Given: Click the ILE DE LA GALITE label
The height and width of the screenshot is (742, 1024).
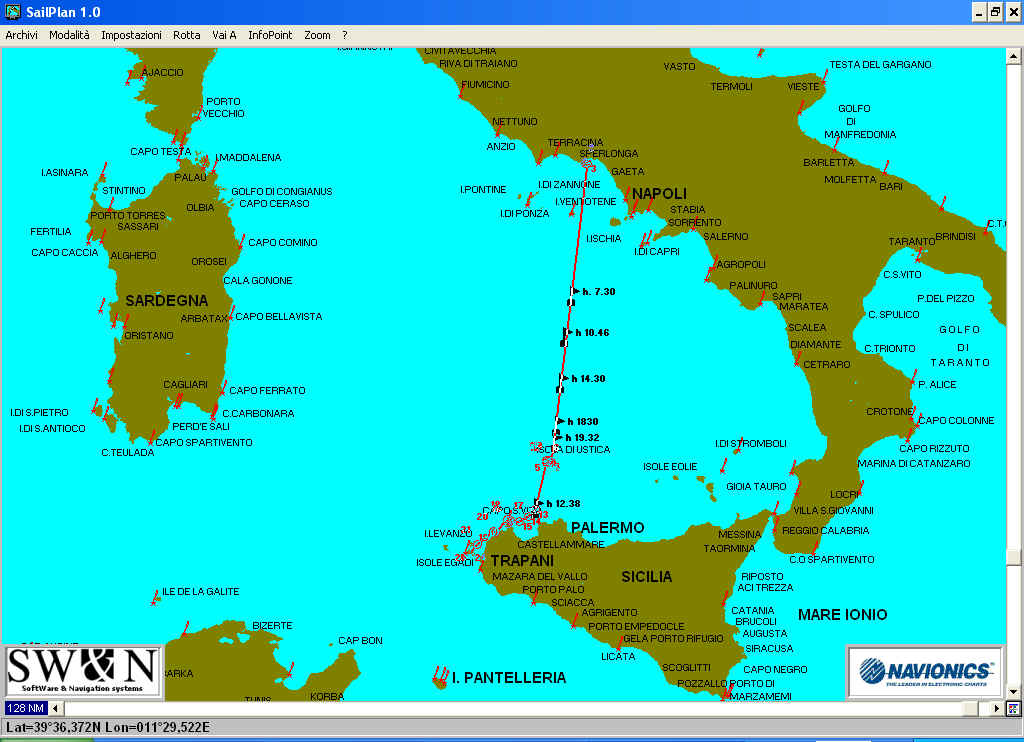Looking at the screenshot, I should pyautogui.click(x=200, y=592).
